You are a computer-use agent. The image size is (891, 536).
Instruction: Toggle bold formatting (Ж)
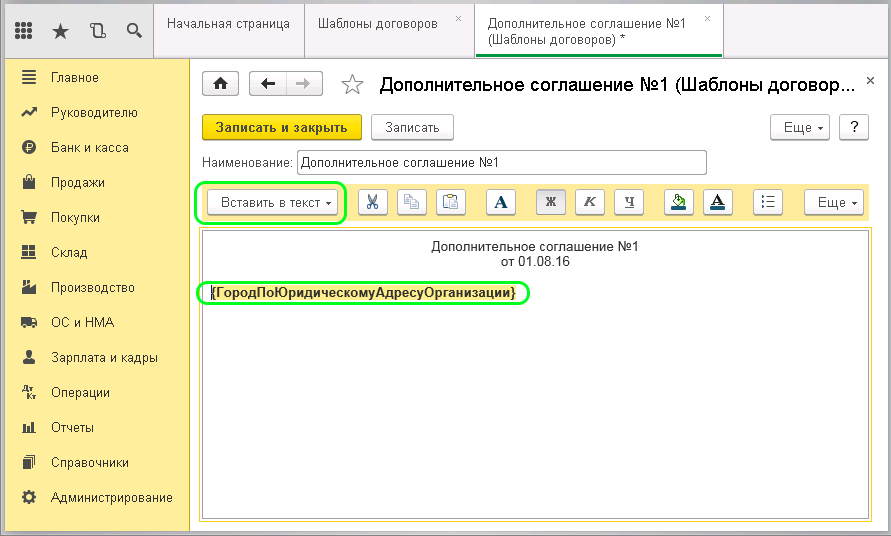click(x=551, y=202)
